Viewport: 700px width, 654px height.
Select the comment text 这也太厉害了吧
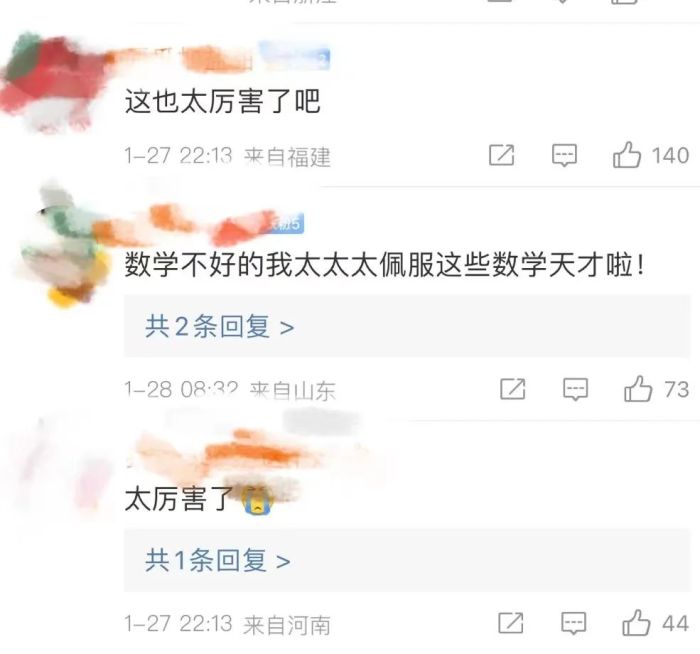222,102
